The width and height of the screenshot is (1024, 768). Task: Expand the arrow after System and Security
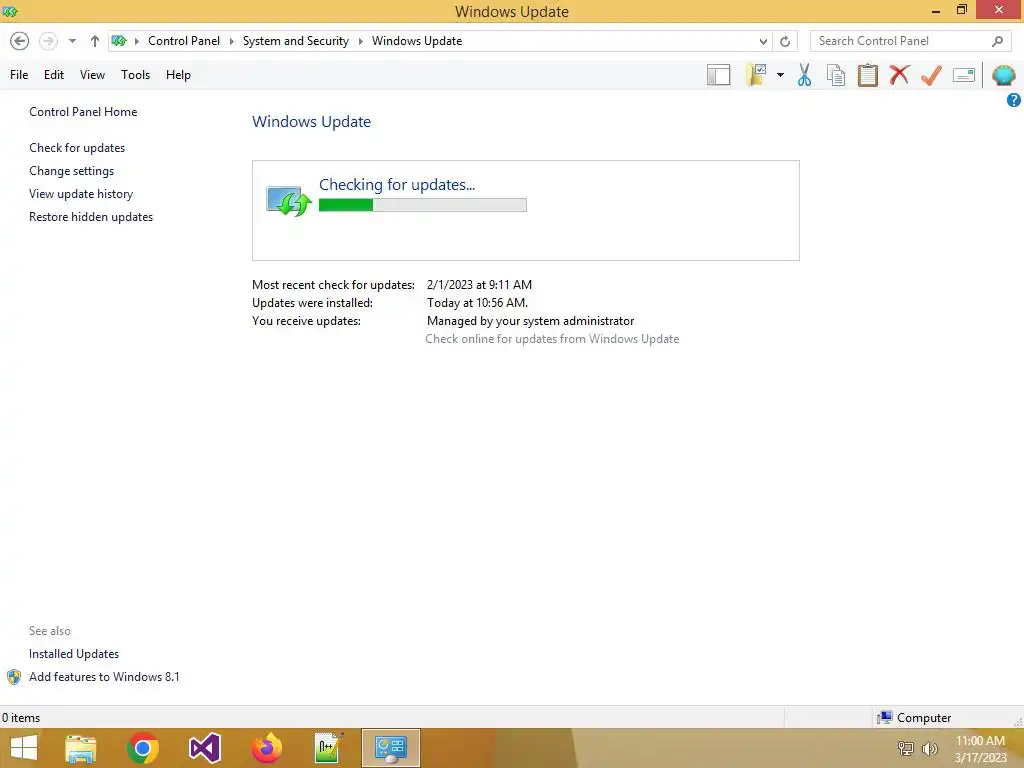pos(360,41)
